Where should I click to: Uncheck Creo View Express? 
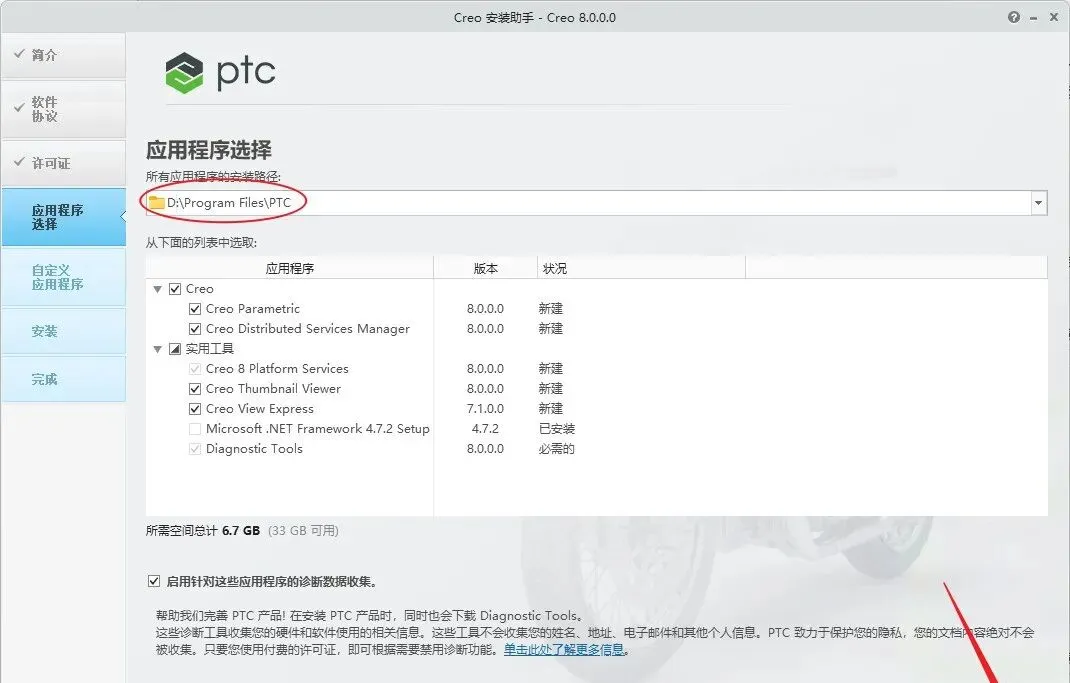194,409
